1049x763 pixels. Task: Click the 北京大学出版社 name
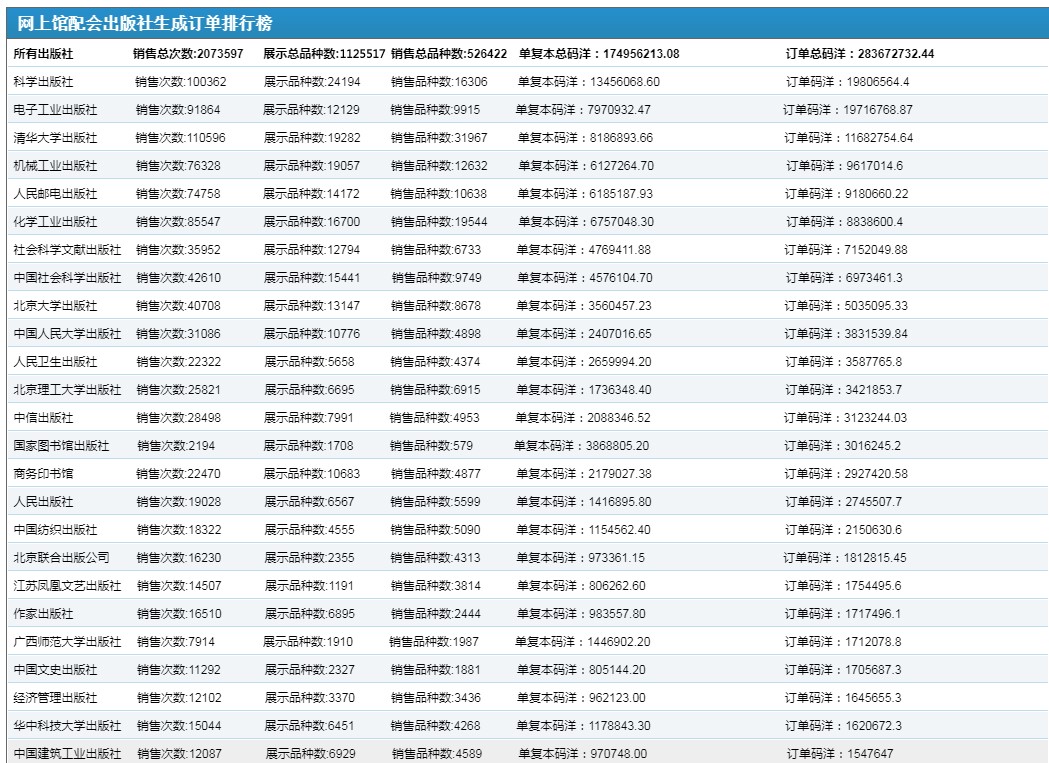(56, 306)
